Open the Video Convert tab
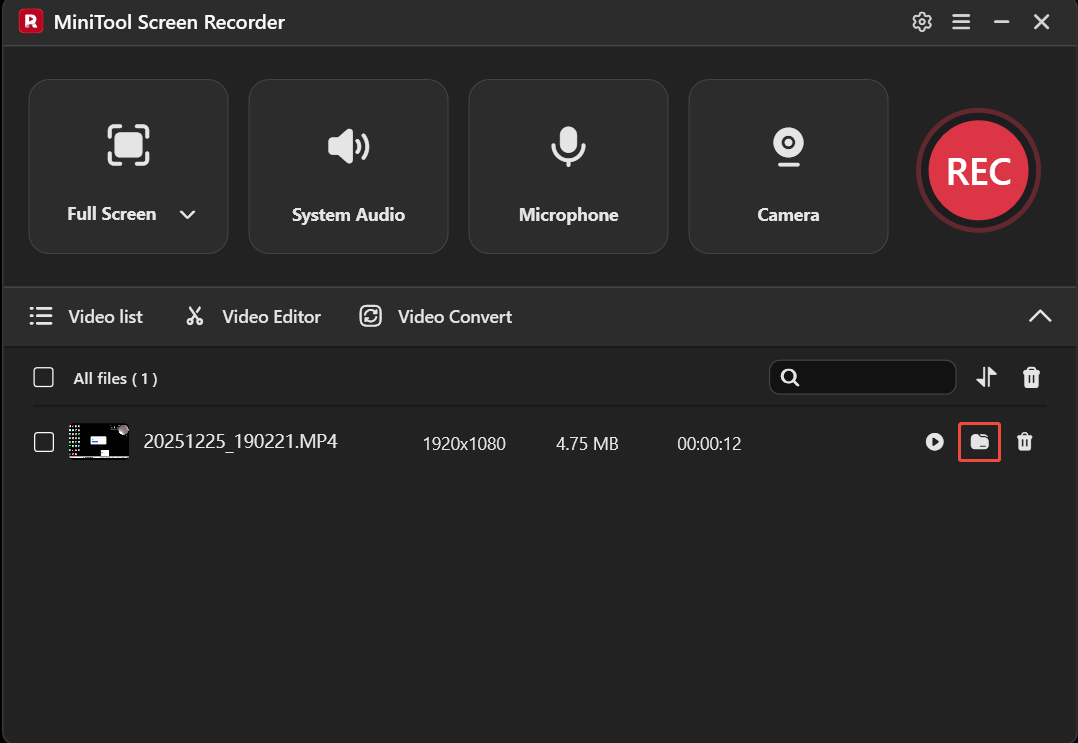Viewport: 1078px width, 743px height. click(x=435, y=316)
